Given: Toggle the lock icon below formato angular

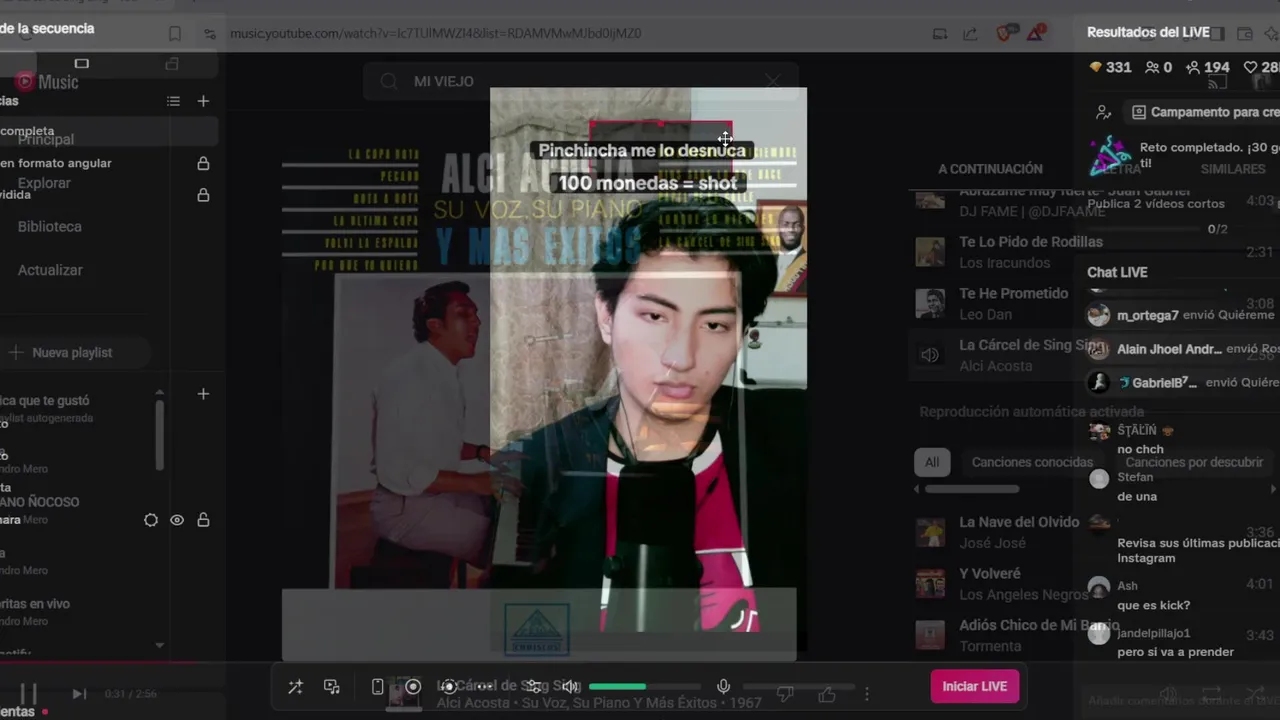Looking at the screenshot, I should (x=203, y=195).
